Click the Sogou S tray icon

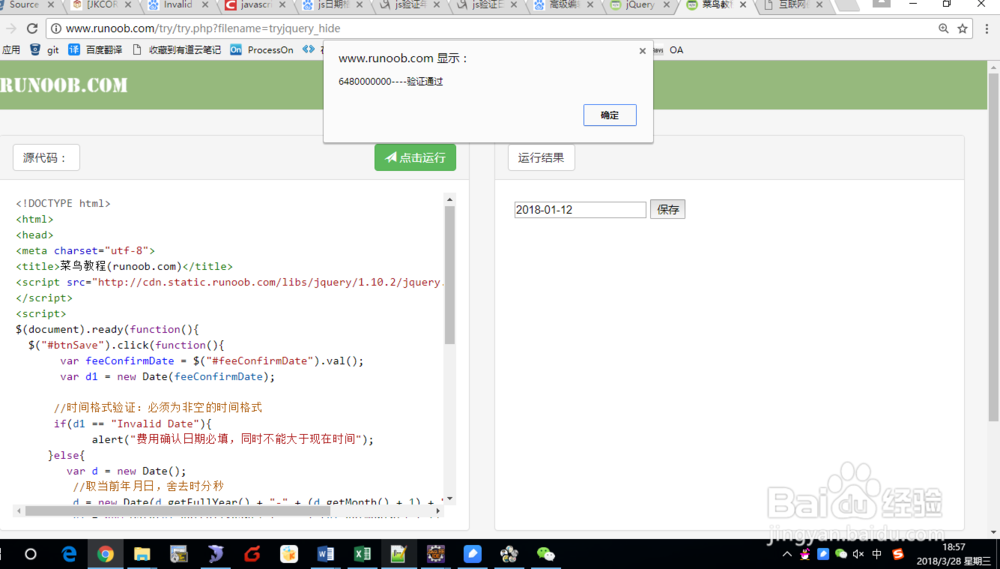[x=898, y=554]
